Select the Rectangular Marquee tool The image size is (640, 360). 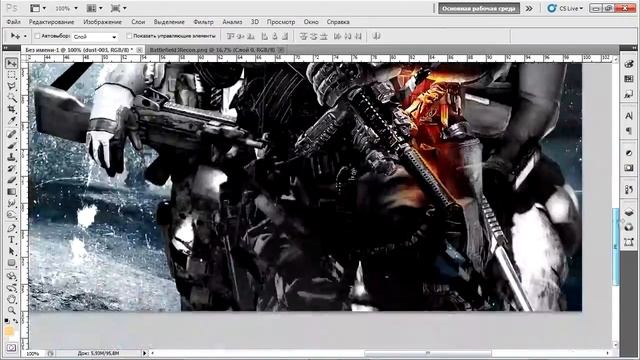click(x=11, y=75)
